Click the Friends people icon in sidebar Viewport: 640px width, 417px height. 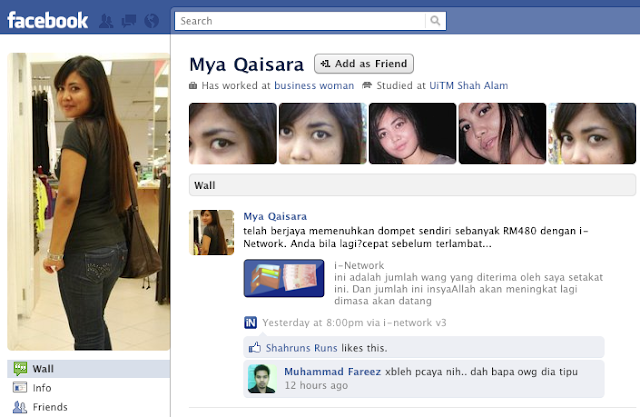(x=20, y=407)
